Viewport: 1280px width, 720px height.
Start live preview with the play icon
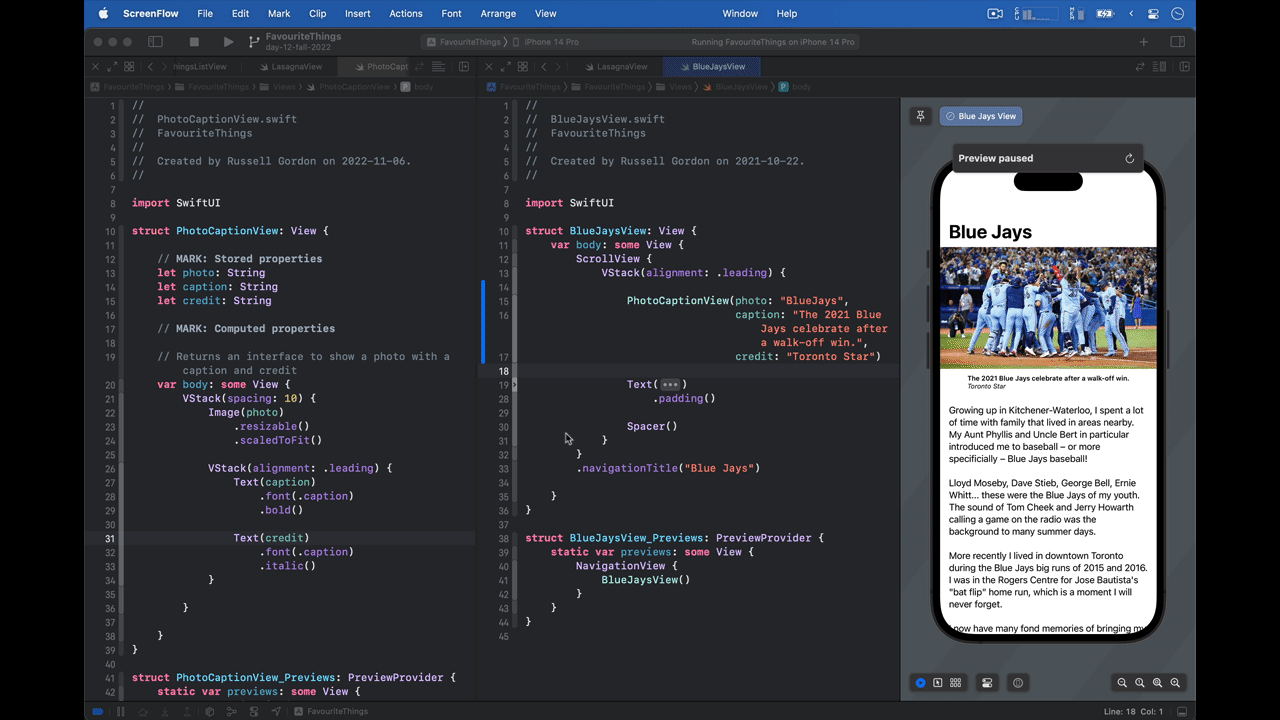(x=920, y=683)
